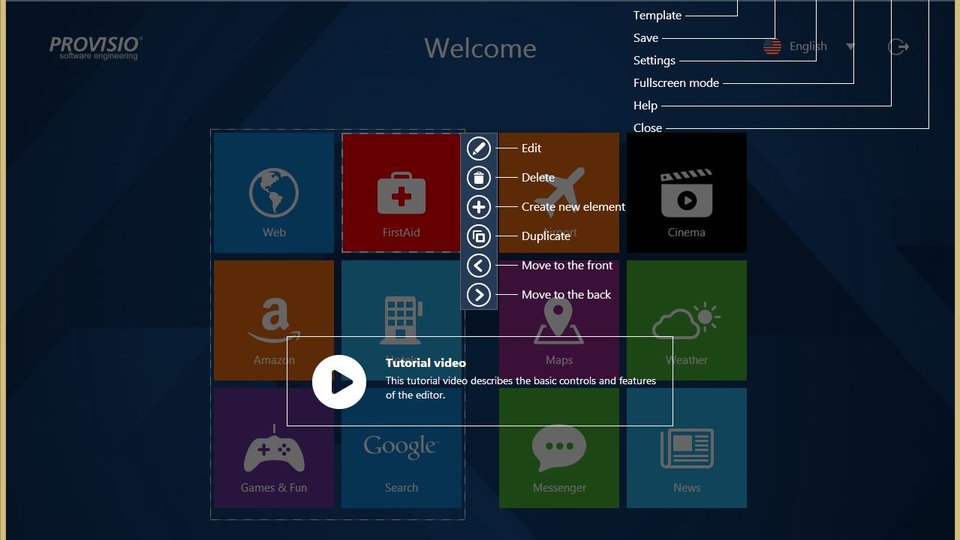Click the Edit label
The height and width of the screenshot is (540, 960).
click(x=531, y=148)
